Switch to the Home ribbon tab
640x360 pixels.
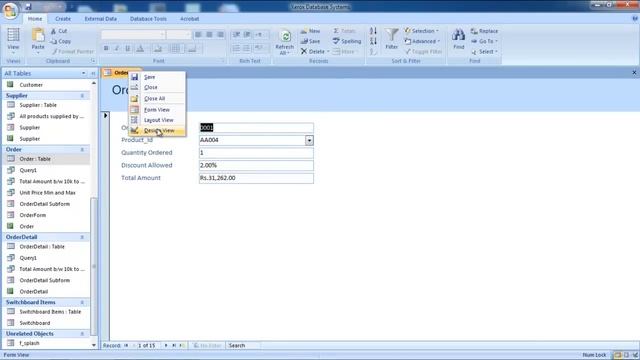(35, 19)
